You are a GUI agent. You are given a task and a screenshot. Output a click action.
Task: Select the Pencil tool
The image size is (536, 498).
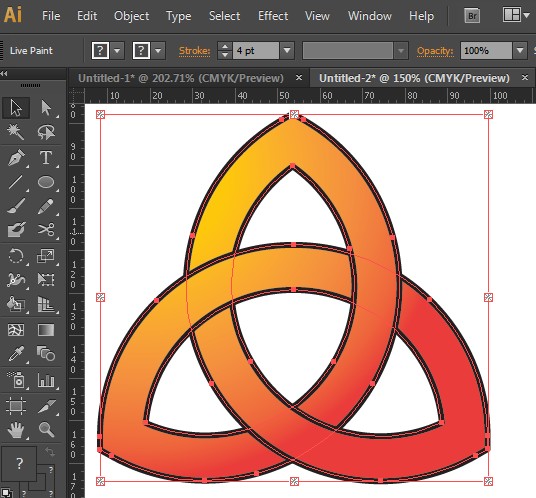pyautogui.click(x=46, y=206)
